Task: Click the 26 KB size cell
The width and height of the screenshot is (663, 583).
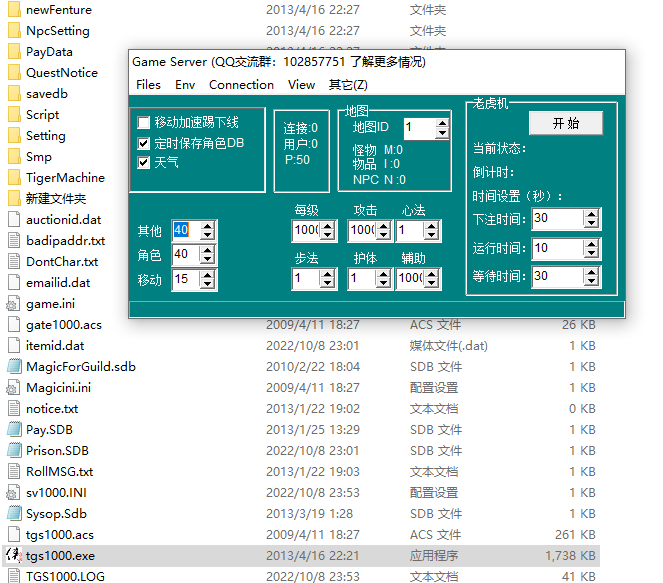Action: tap(578, 325)
